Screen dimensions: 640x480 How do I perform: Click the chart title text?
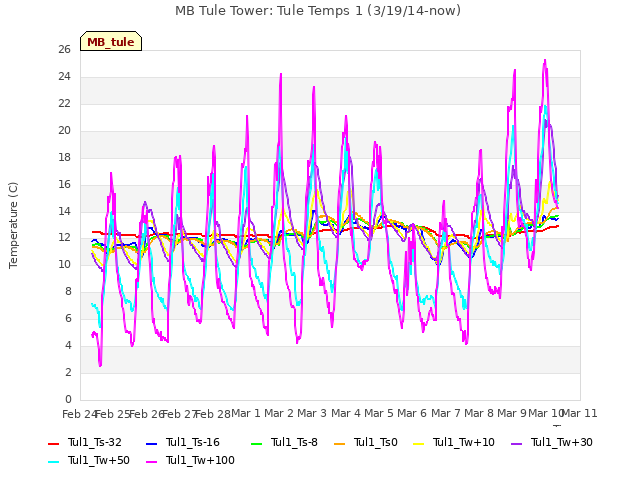tap(318, 11)
